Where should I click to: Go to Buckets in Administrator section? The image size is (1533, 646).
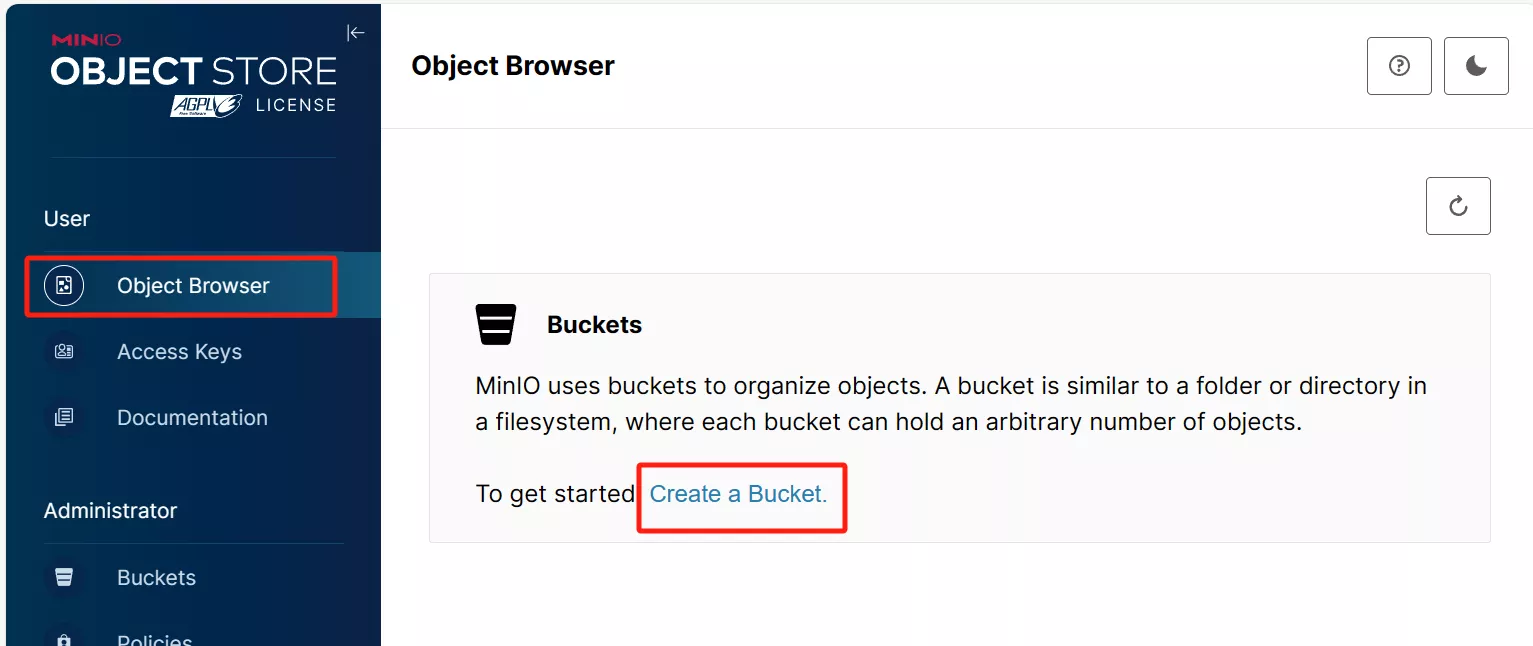156,578
